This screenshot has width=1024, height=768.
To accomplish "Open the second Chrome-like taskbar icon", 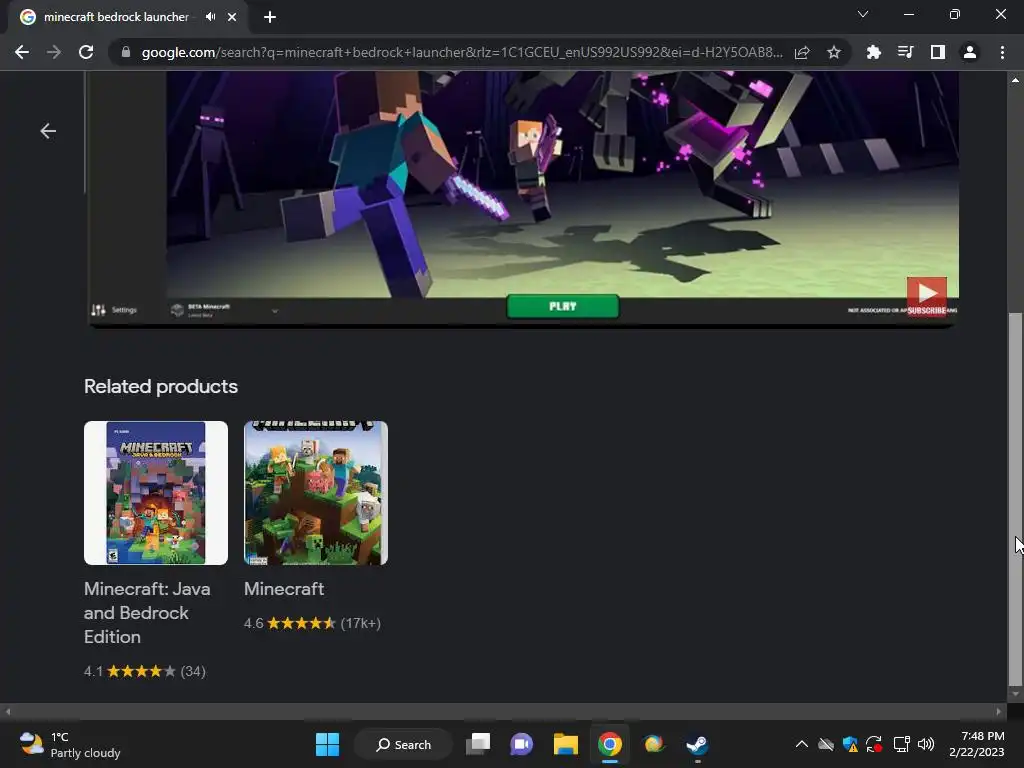I will (653, 744).
